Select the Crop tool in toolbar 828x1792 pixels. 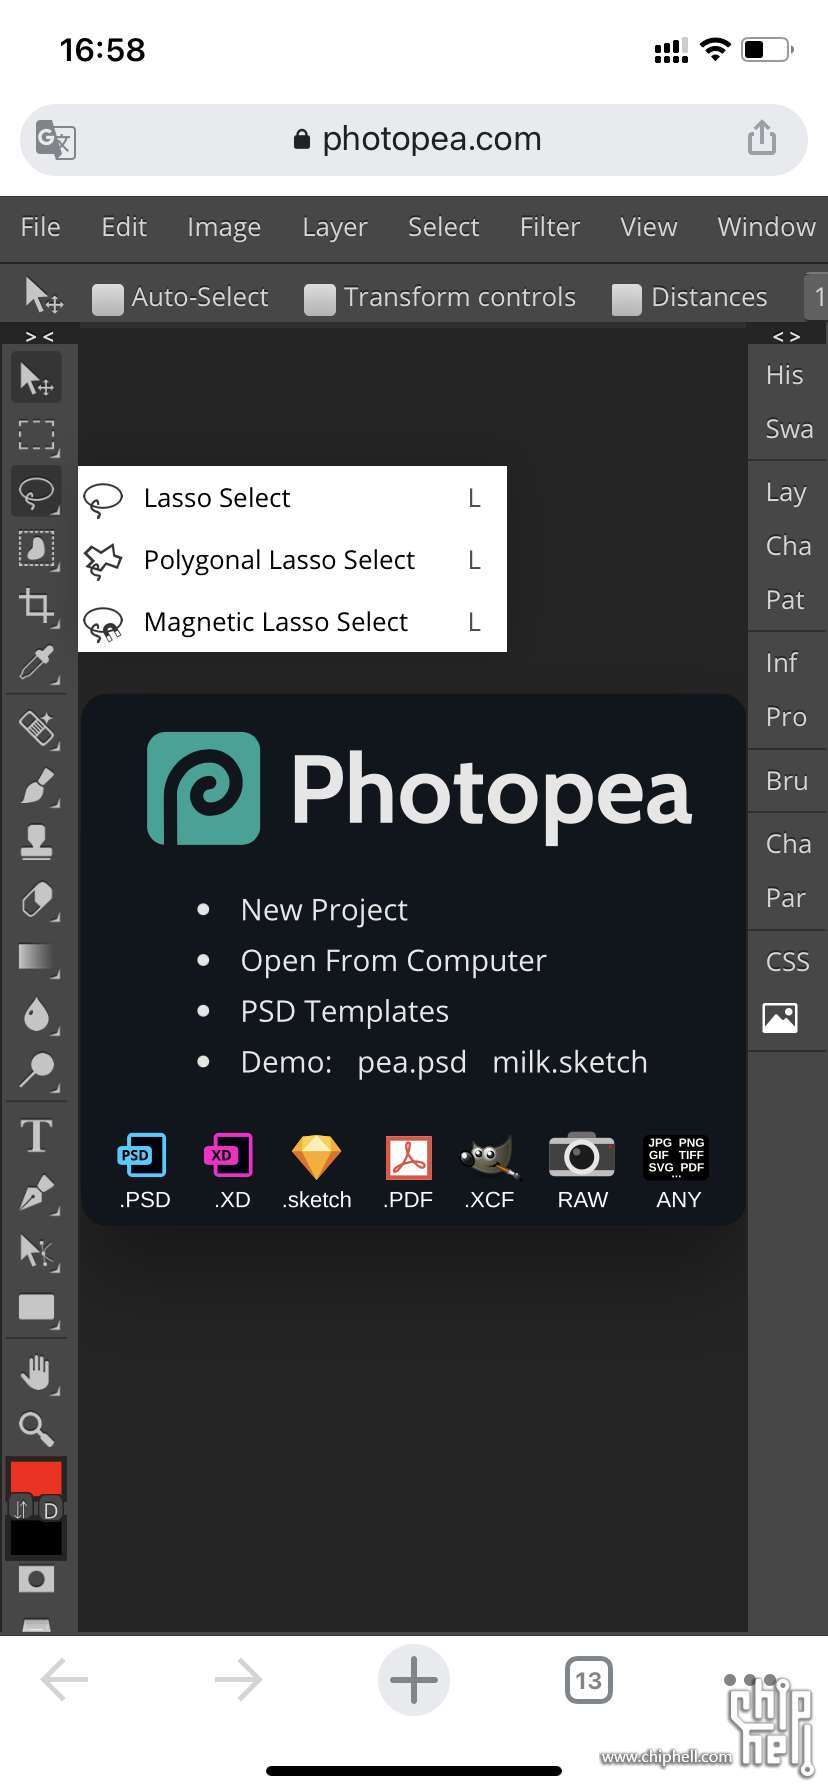[37, 606]
